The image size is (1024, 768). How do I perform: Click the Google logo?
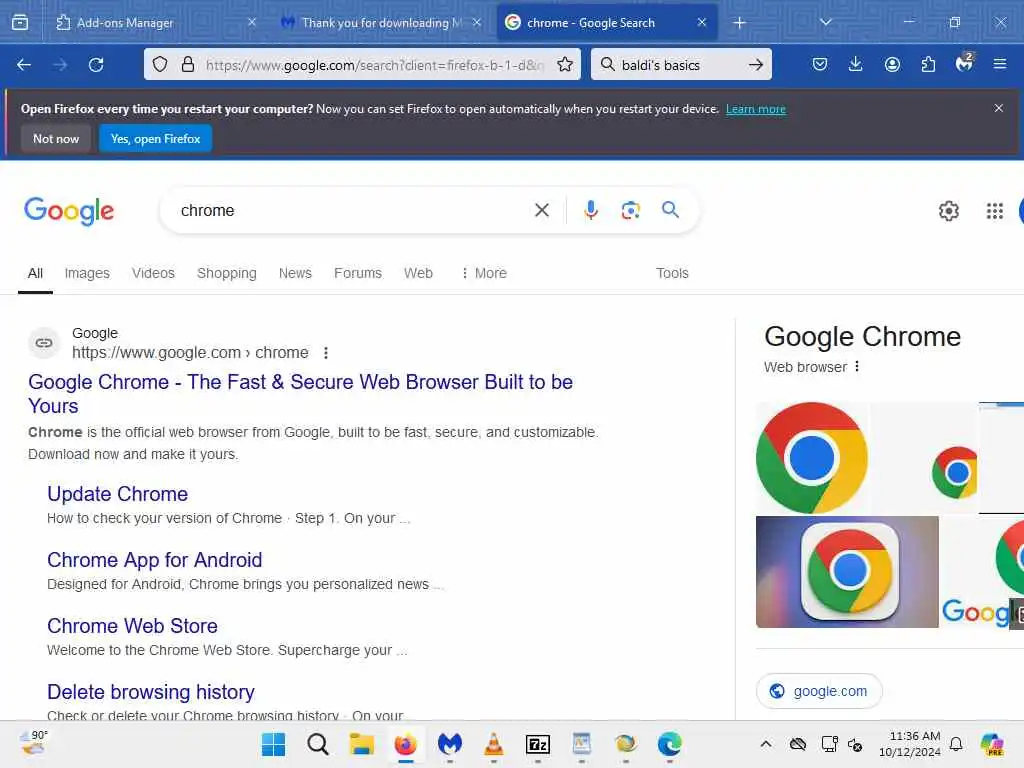coord(69,211)
